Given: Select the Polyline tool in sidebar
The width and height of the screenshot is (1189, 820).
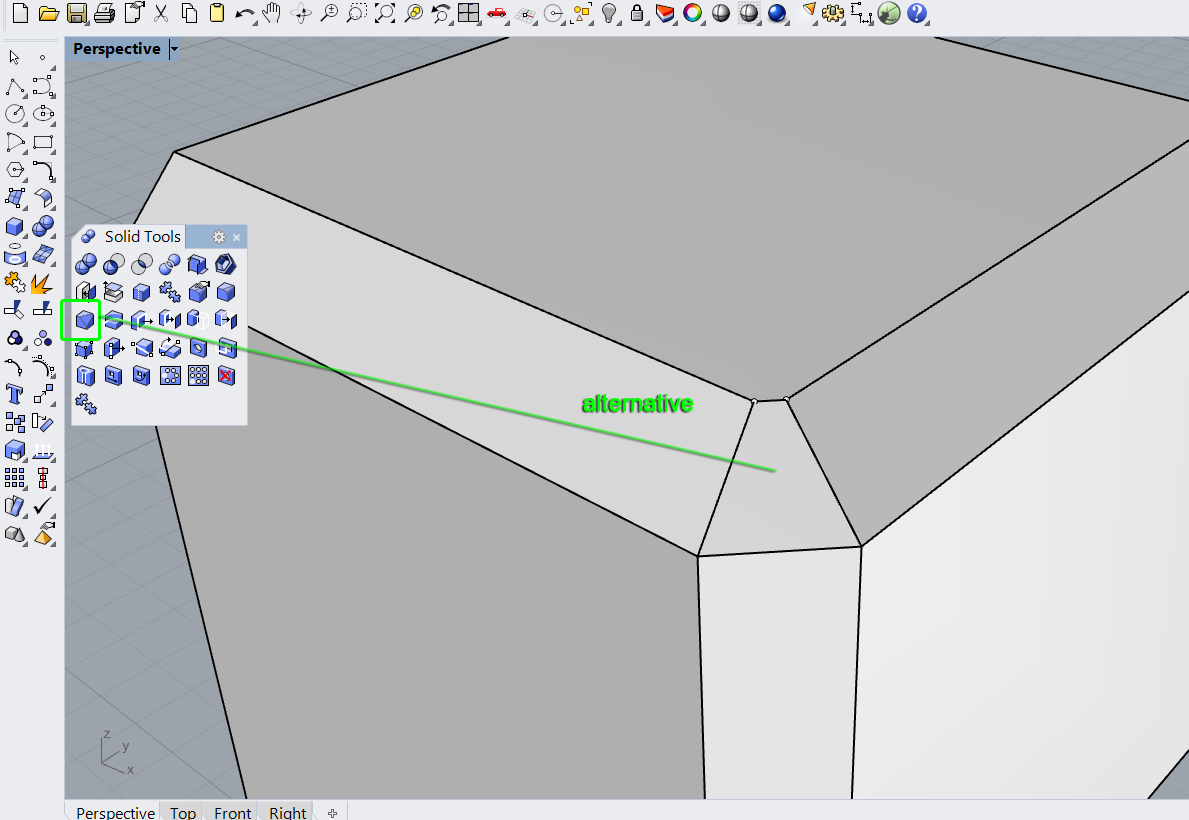Looking at the screenshot, I should (15, 86).
